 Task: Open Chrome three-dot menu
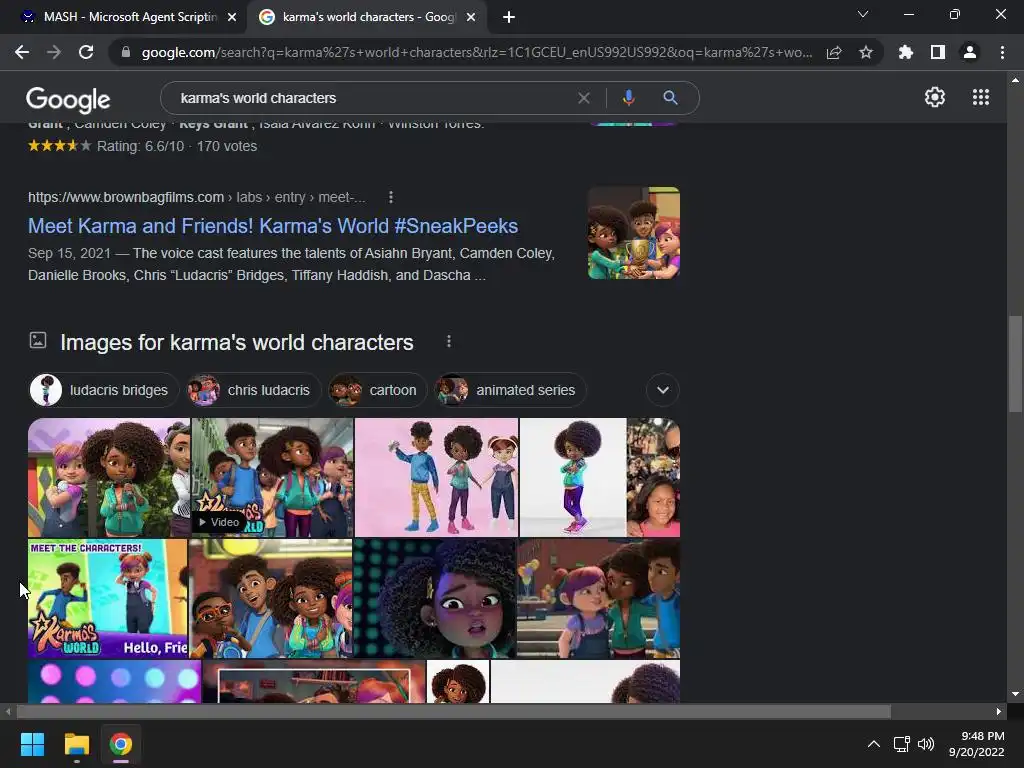(x=1002, y=52)
